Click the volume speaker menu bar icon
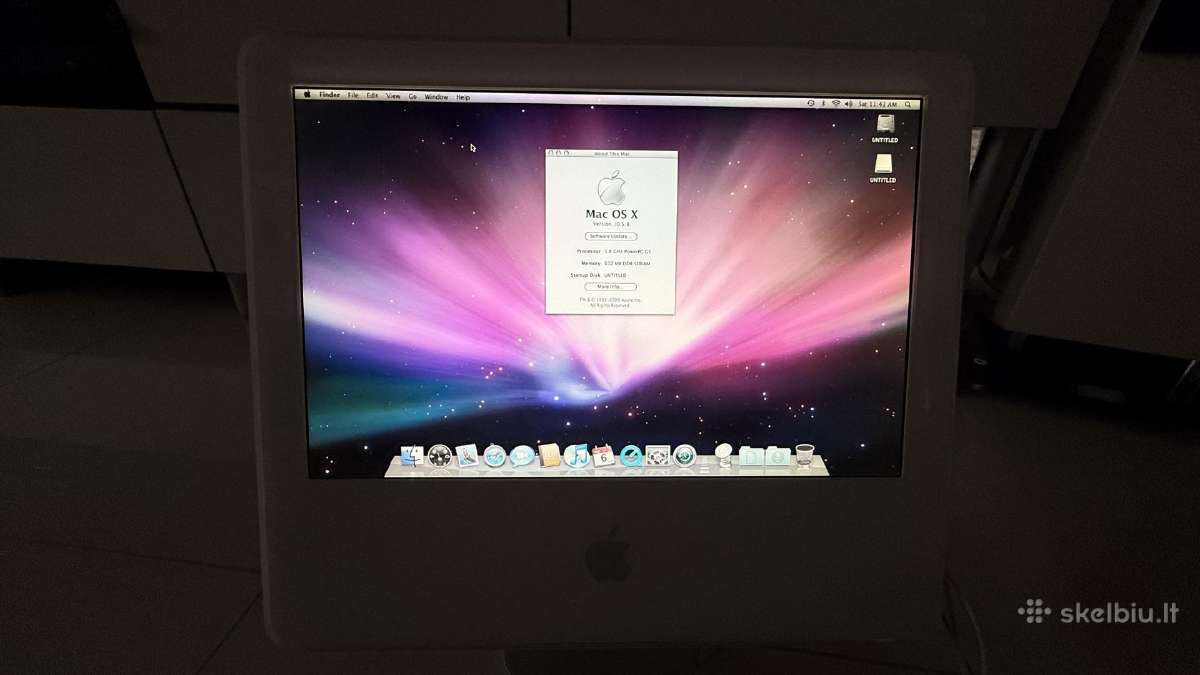This screenshot has height=675, width=1200. 849,104
